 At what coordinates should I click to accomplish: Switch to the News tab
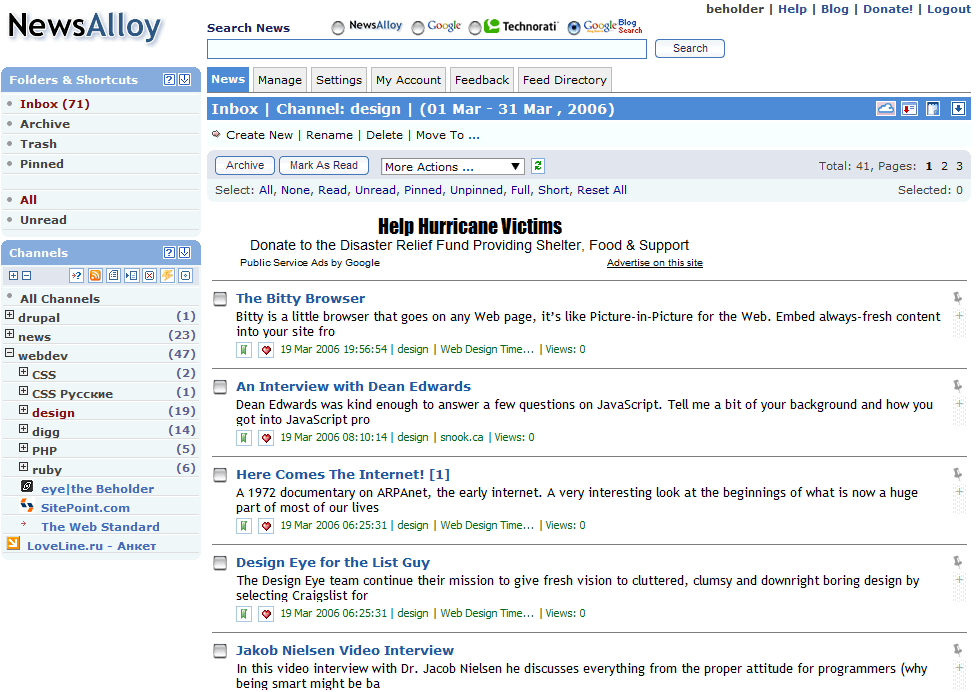(228, 80)
